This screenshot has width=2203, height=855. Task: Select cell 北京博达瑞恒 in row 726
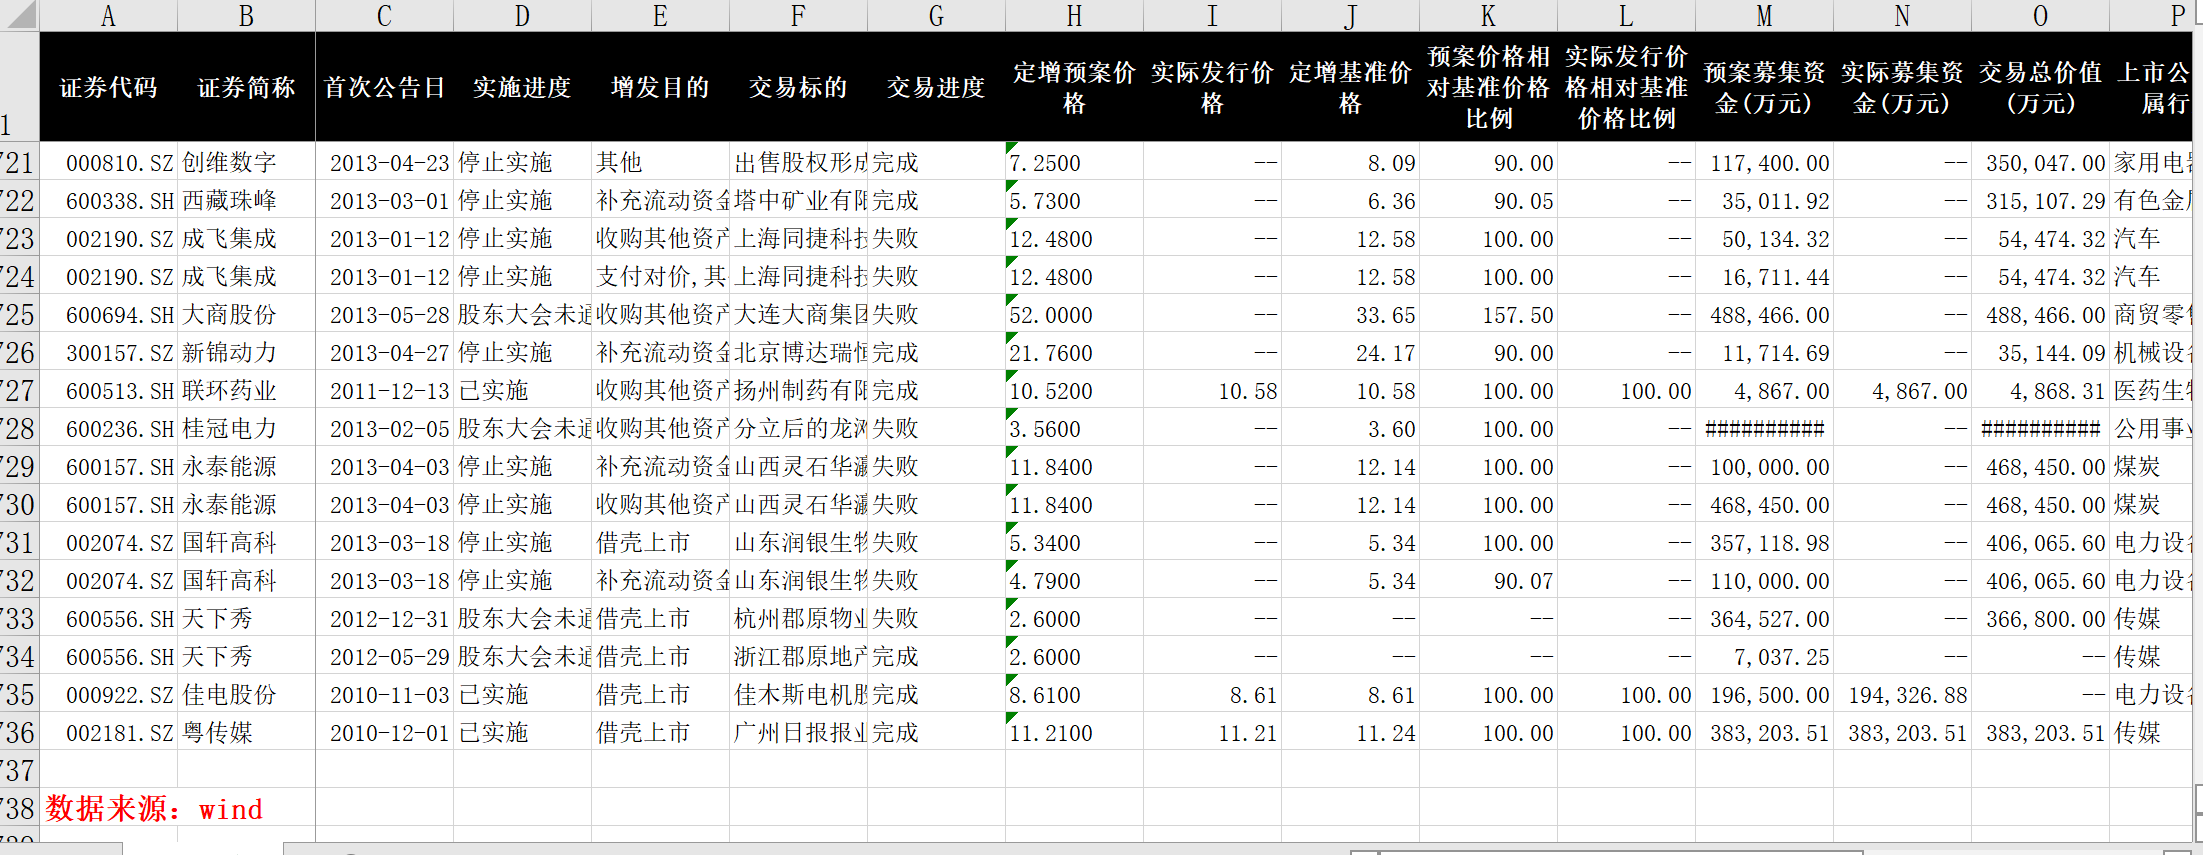tap(798, 352)
